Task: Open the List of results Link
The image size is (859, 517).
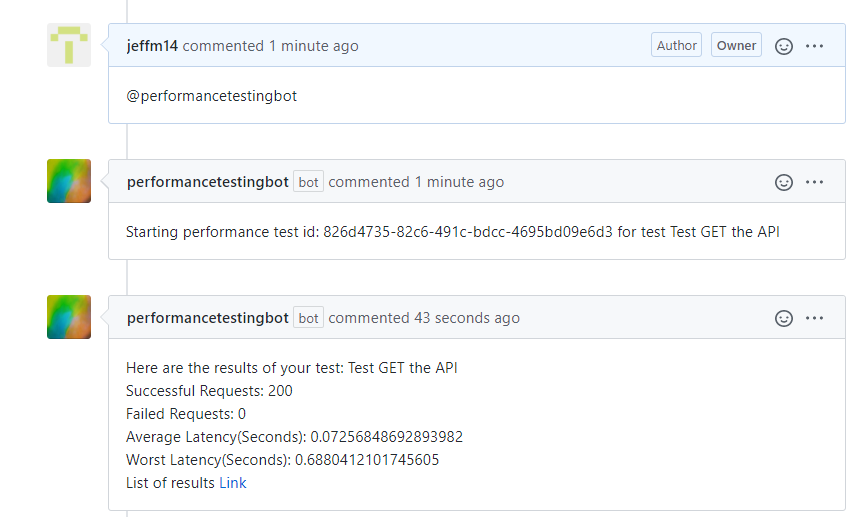Action: pyautogui.click(x=233, y=482)
